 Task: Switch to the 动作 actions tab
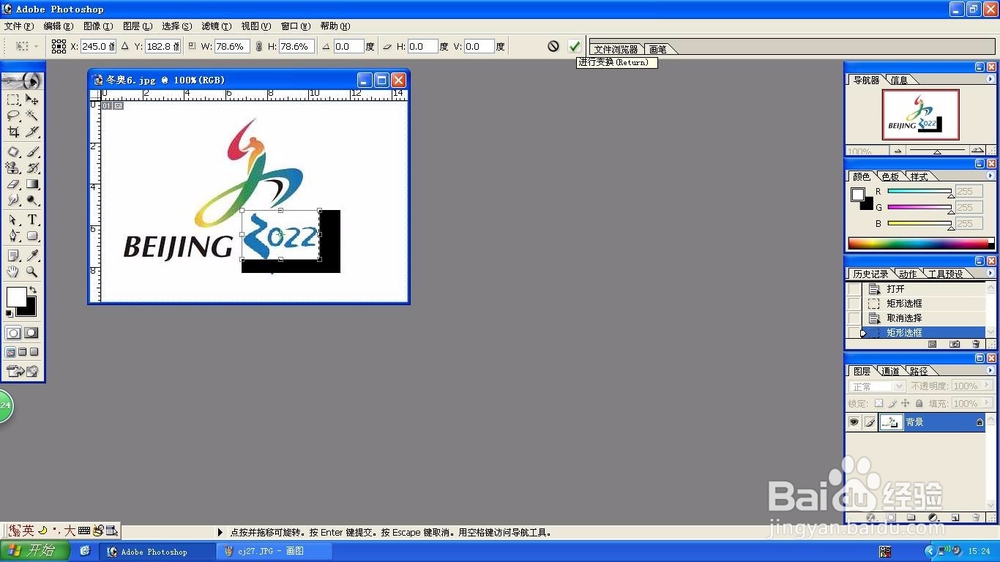tap(908, 274)
